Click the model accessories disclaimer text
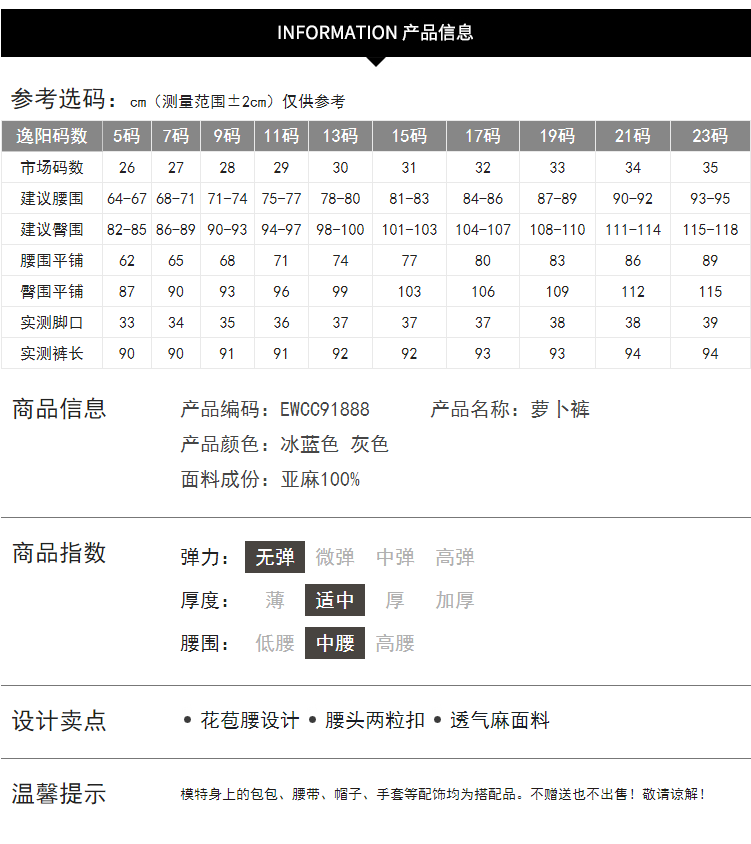The height and width of the screenshot is (844, 751). click(443, 794)
